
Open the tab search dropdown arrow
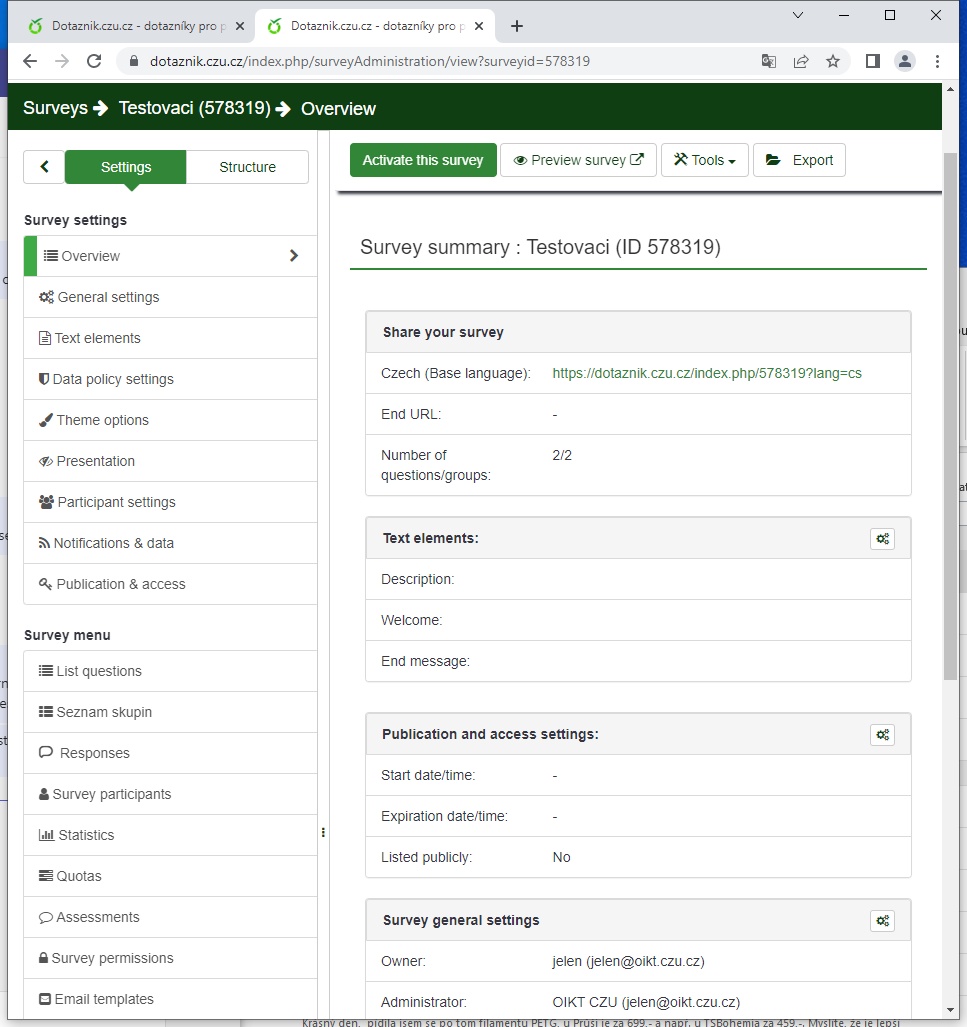click(798, 15)
